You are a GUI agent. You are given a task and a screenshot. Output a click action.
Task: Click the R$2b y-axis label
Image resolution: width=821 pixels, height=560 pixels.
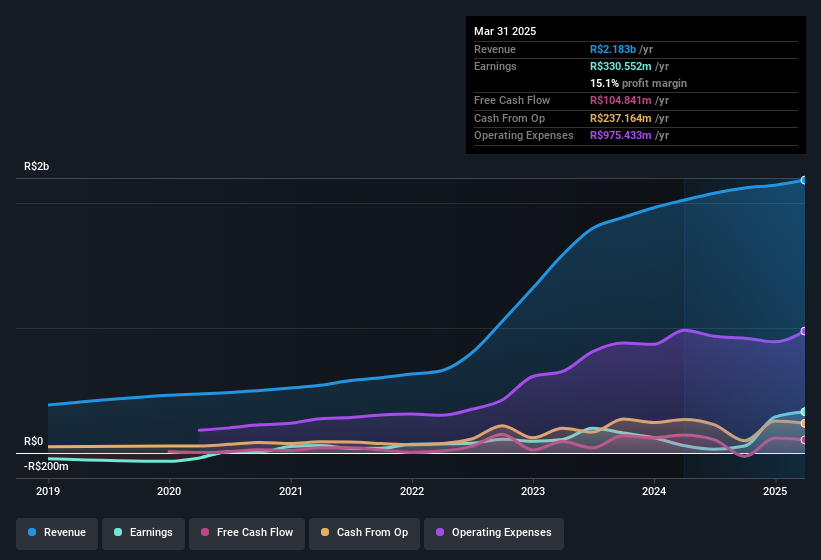37,166
